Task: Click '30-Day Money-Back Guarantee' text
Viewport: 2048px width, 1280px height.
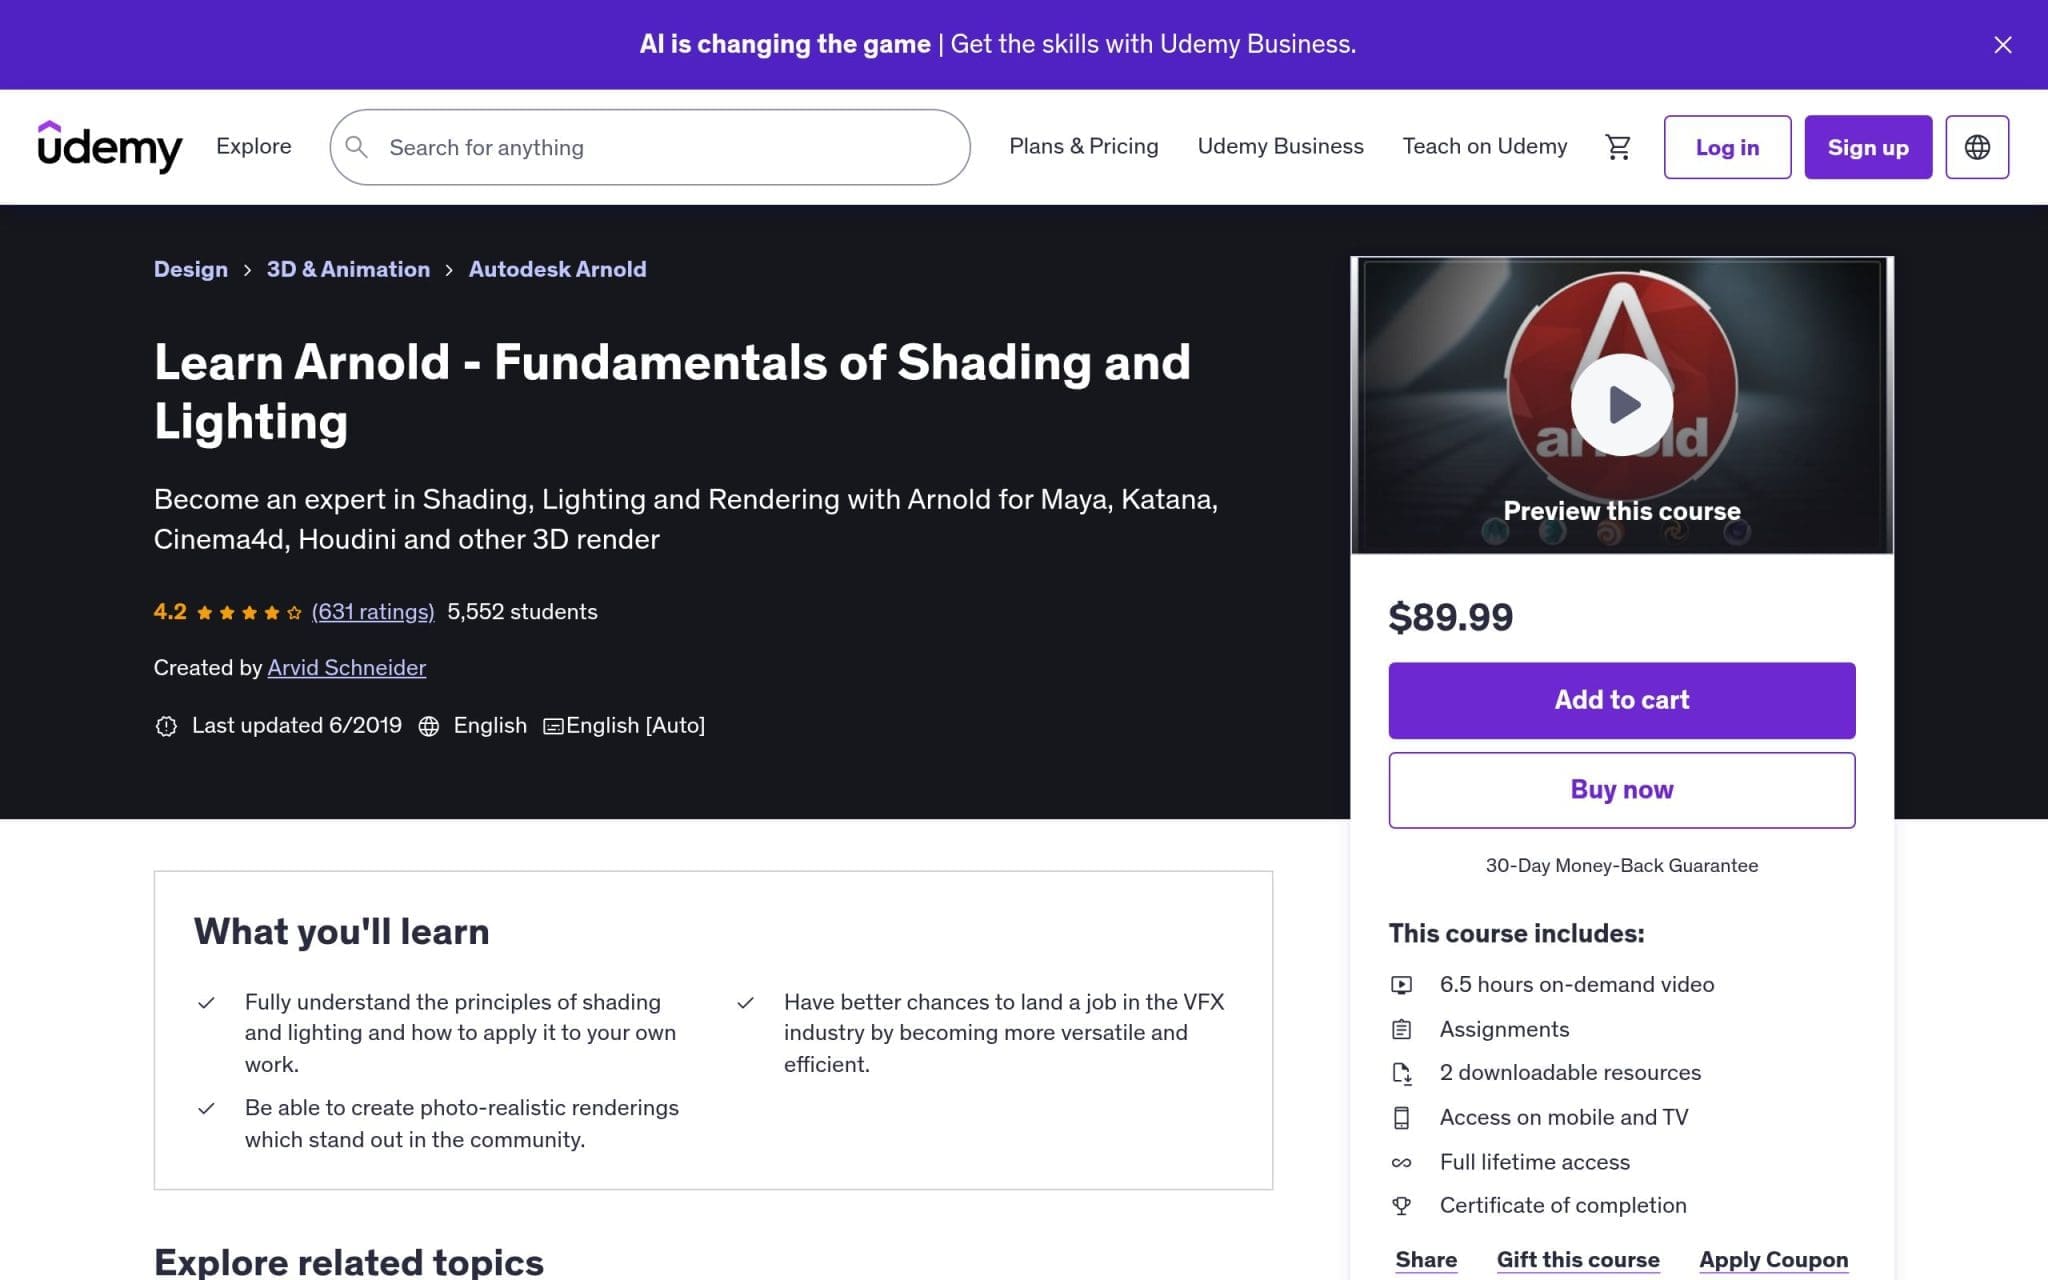Action: (1621, 866)
